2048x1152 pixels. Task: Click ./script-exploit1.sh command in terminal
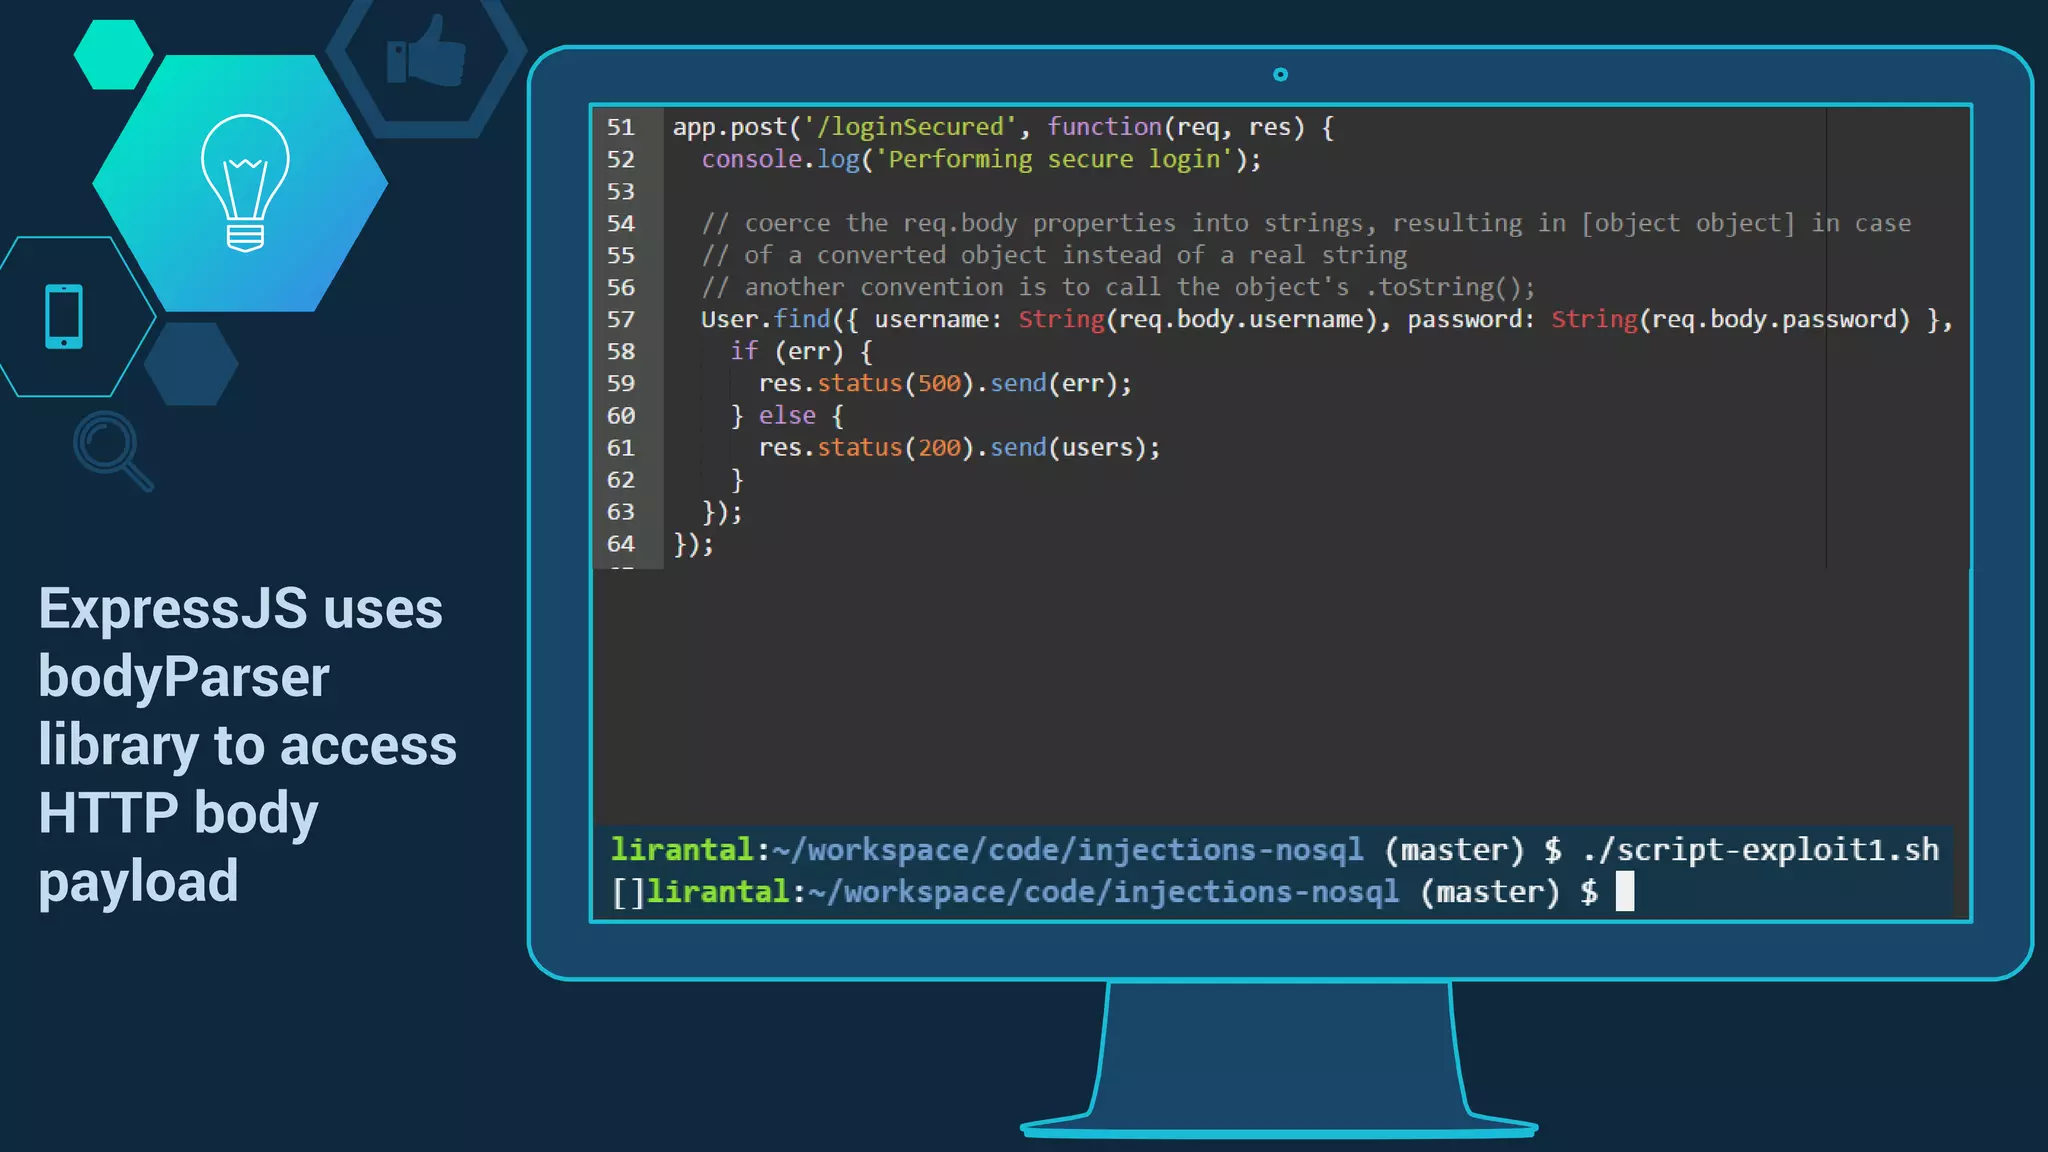coord(1761,849)
